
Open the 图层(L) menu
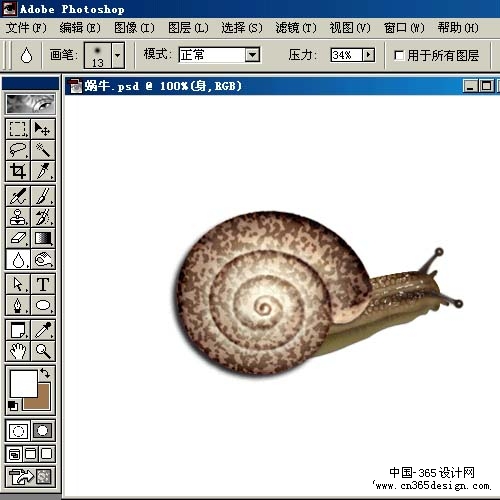188,28
